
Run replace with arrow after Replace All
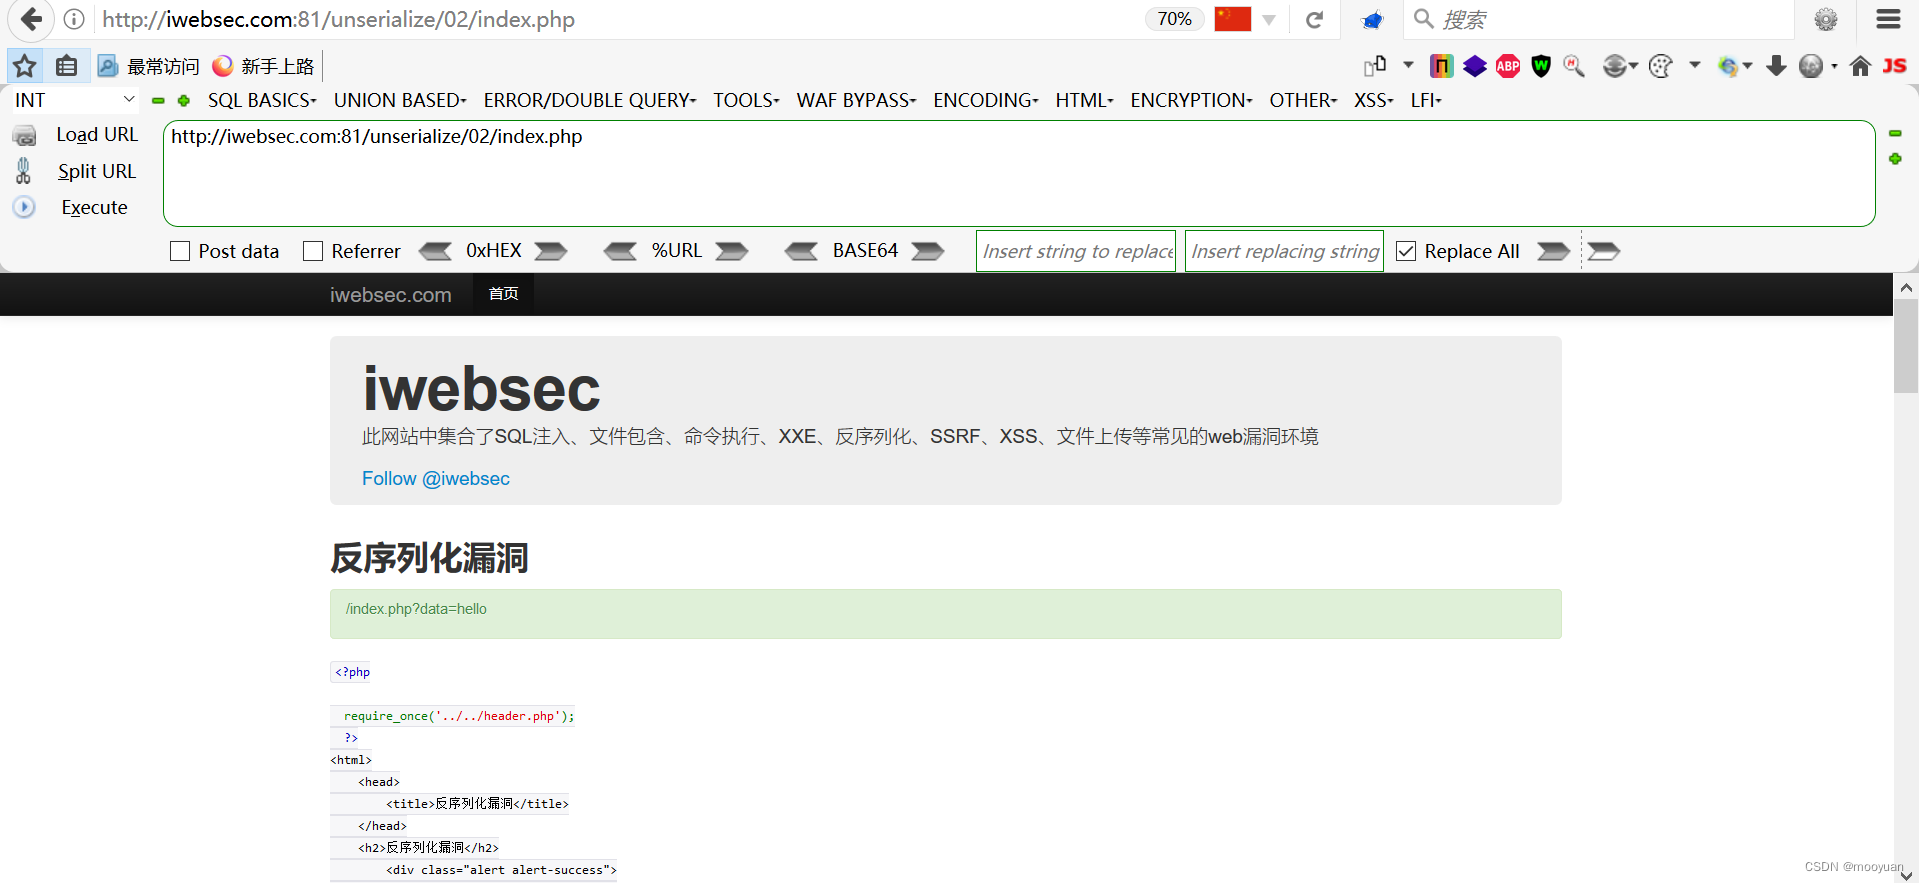[1553, 251]
